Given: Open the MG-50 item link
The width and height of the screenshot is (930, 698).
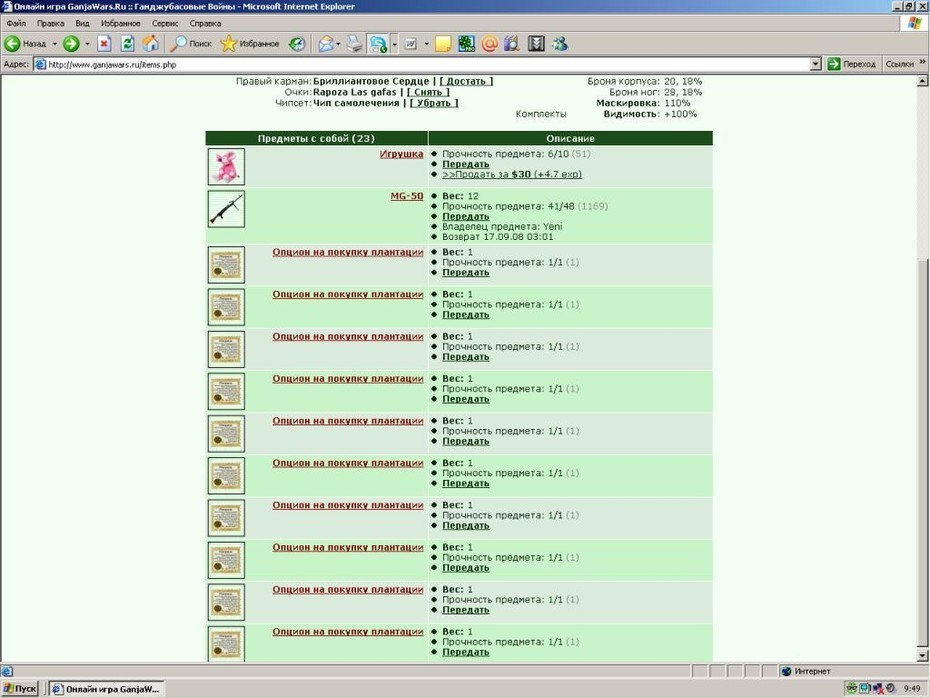Looking at the screenshot, I should coord(407,196).
